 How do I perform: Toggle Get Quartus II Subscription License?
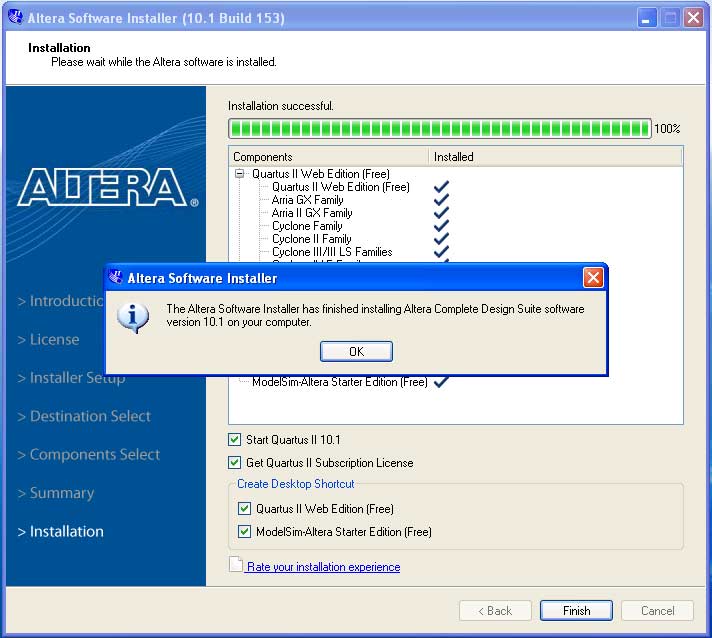coord(235,463)
